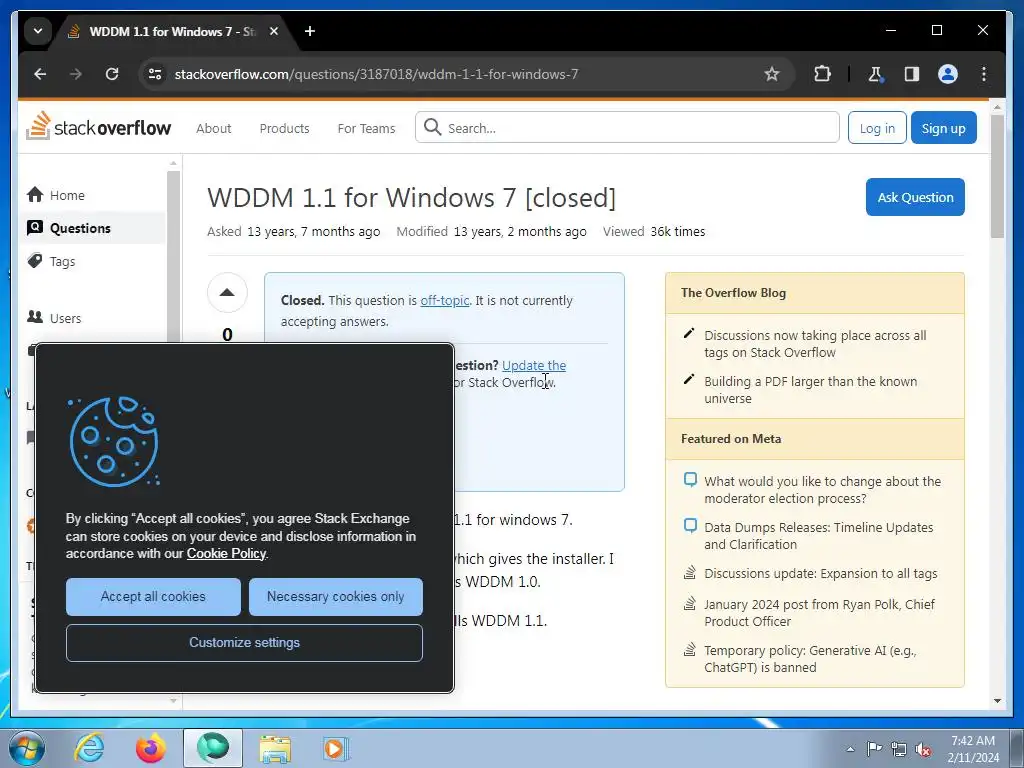Select Questions in the left sidebar
Screen dimensions: 1024x768
point(92,228)
